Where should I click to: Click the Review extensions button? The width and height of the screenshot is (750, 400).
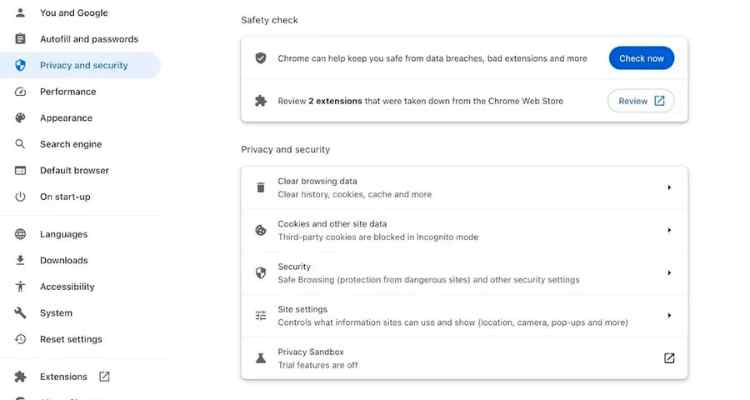(x=640, y=101)
